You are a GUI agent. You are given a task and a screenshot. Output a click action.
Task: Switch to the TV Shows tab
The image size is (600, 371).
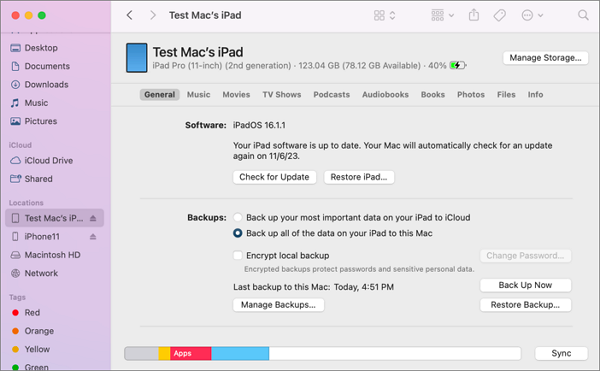click(x=282, y=94)
